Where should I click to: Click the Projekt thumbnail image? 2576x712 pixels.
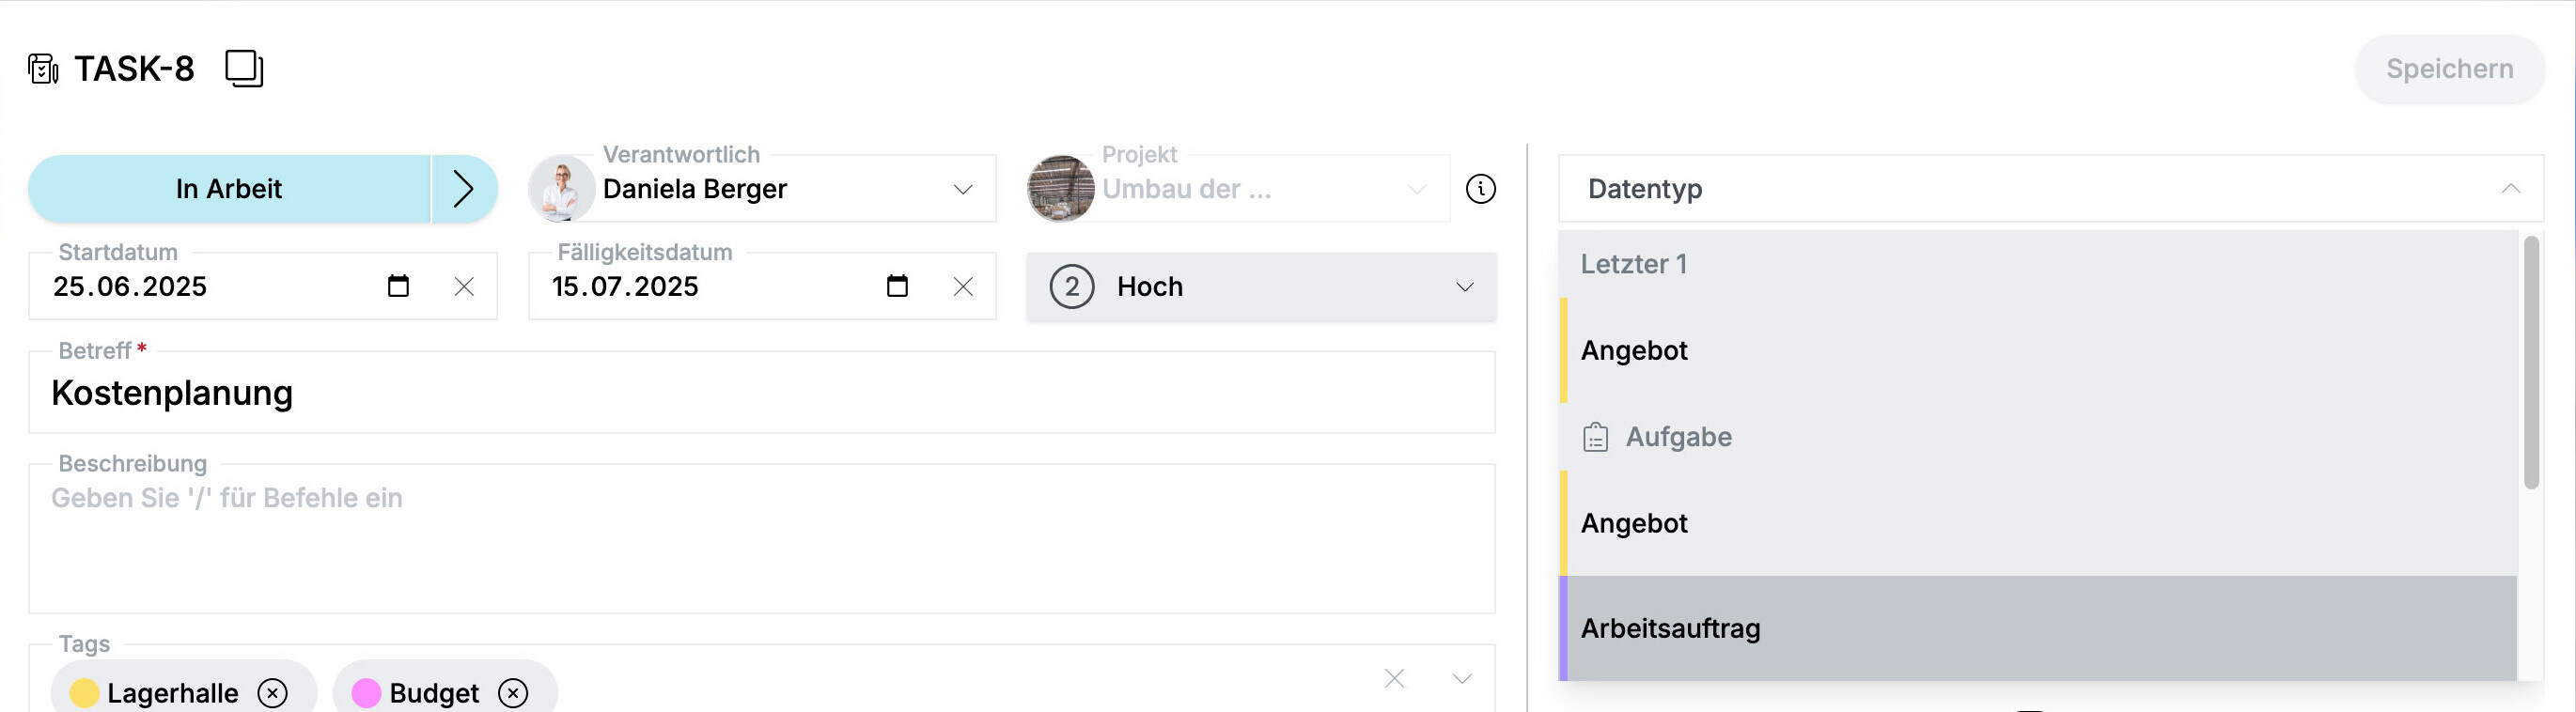pos(1061,189)
